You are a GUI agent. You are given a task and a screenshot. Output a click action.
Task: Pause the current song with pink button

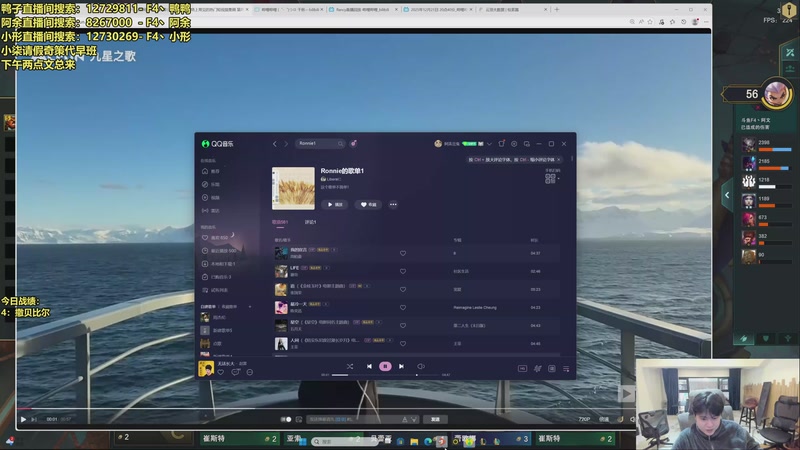coord(385,366)
